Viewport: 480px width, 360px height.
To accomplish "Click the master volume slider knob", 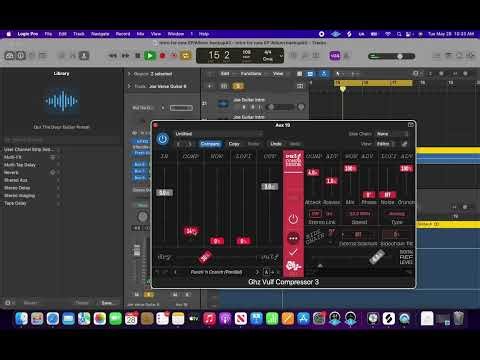I will click(400, 56).
